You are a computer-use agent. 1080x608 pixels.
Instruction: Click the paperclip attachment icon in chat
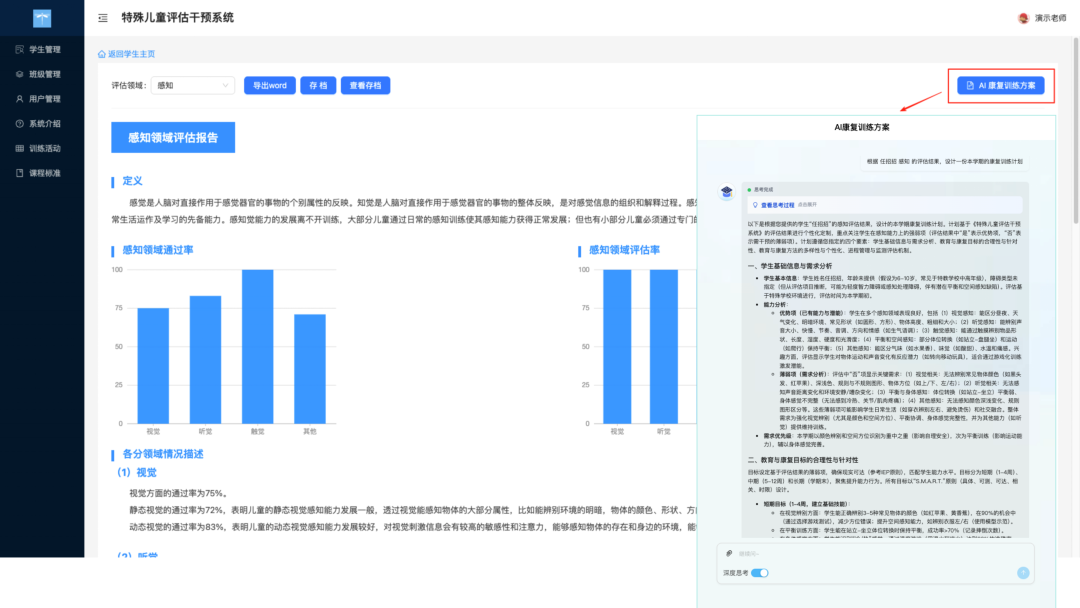point(729,553)
